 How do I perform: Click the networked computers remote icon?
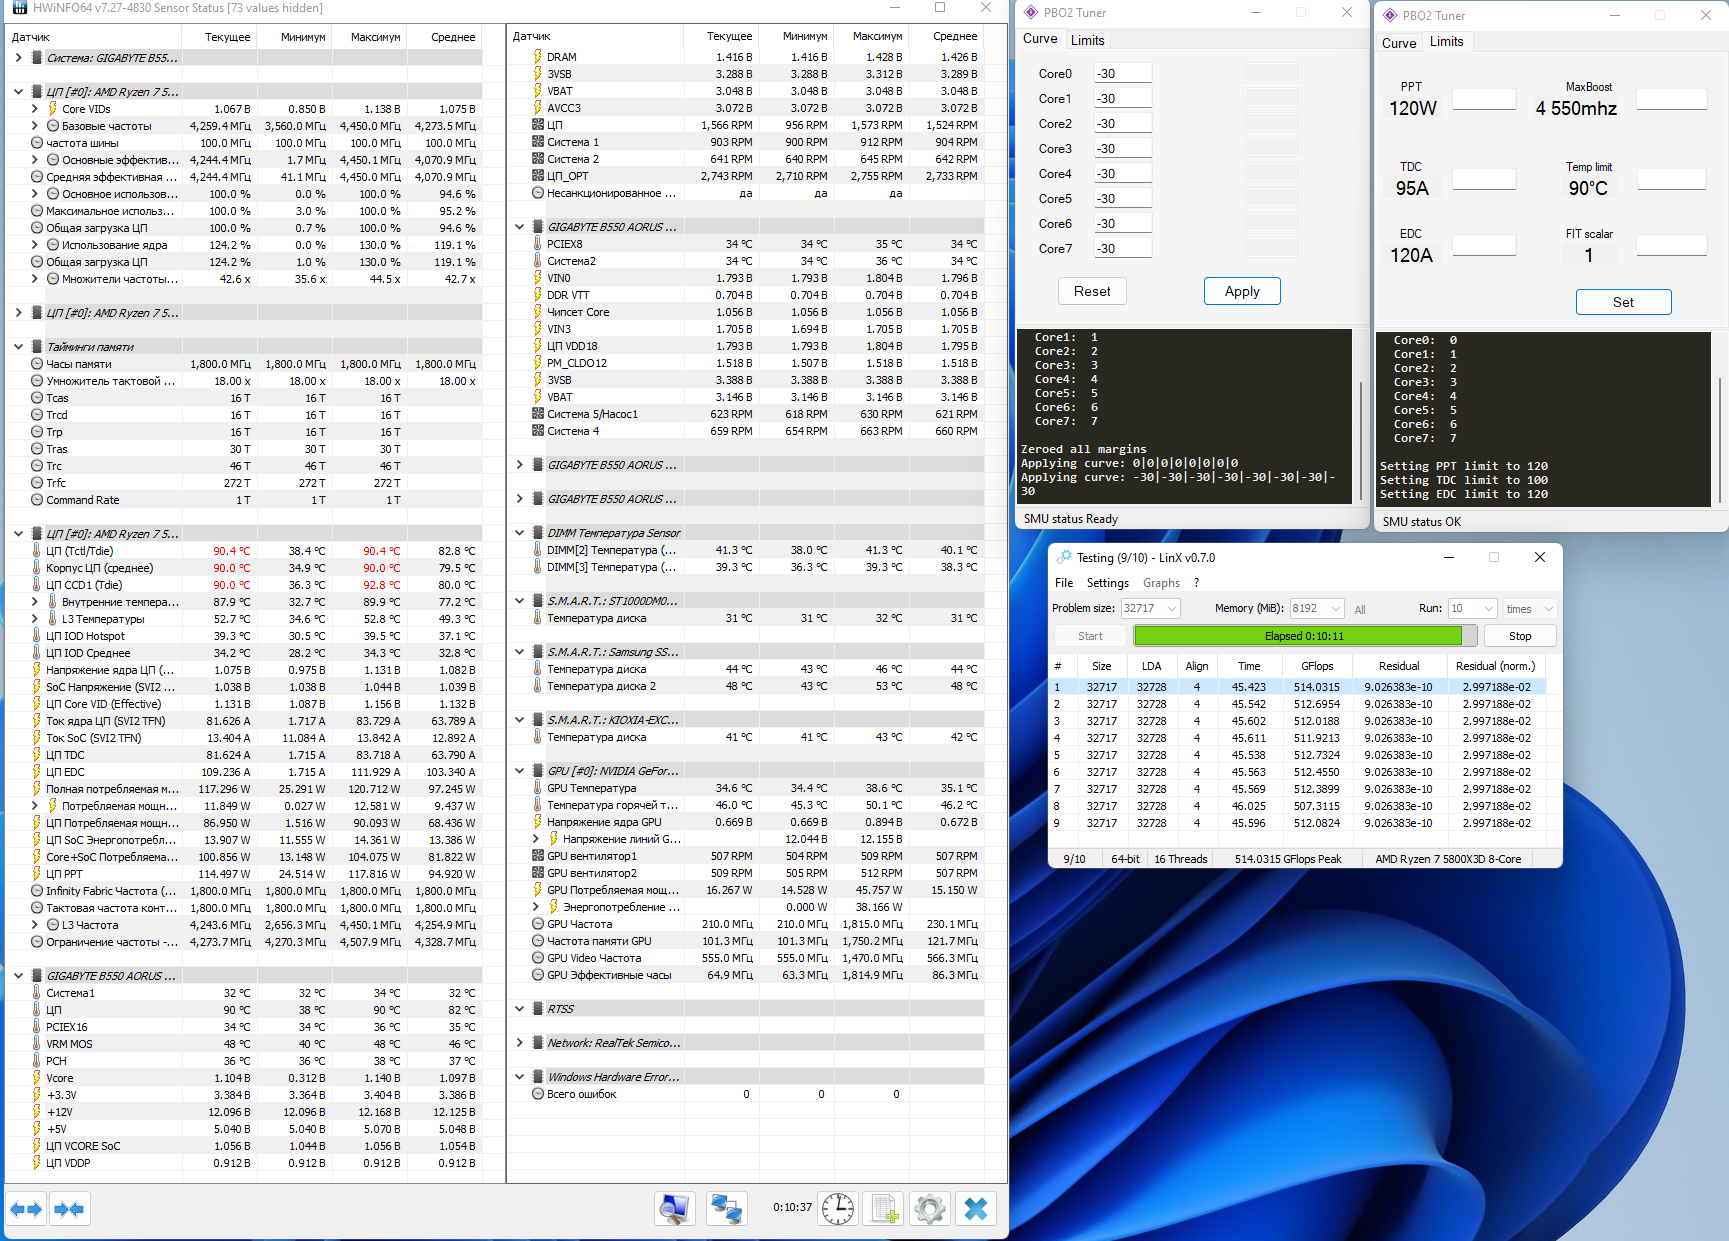tap(726, 1209)
